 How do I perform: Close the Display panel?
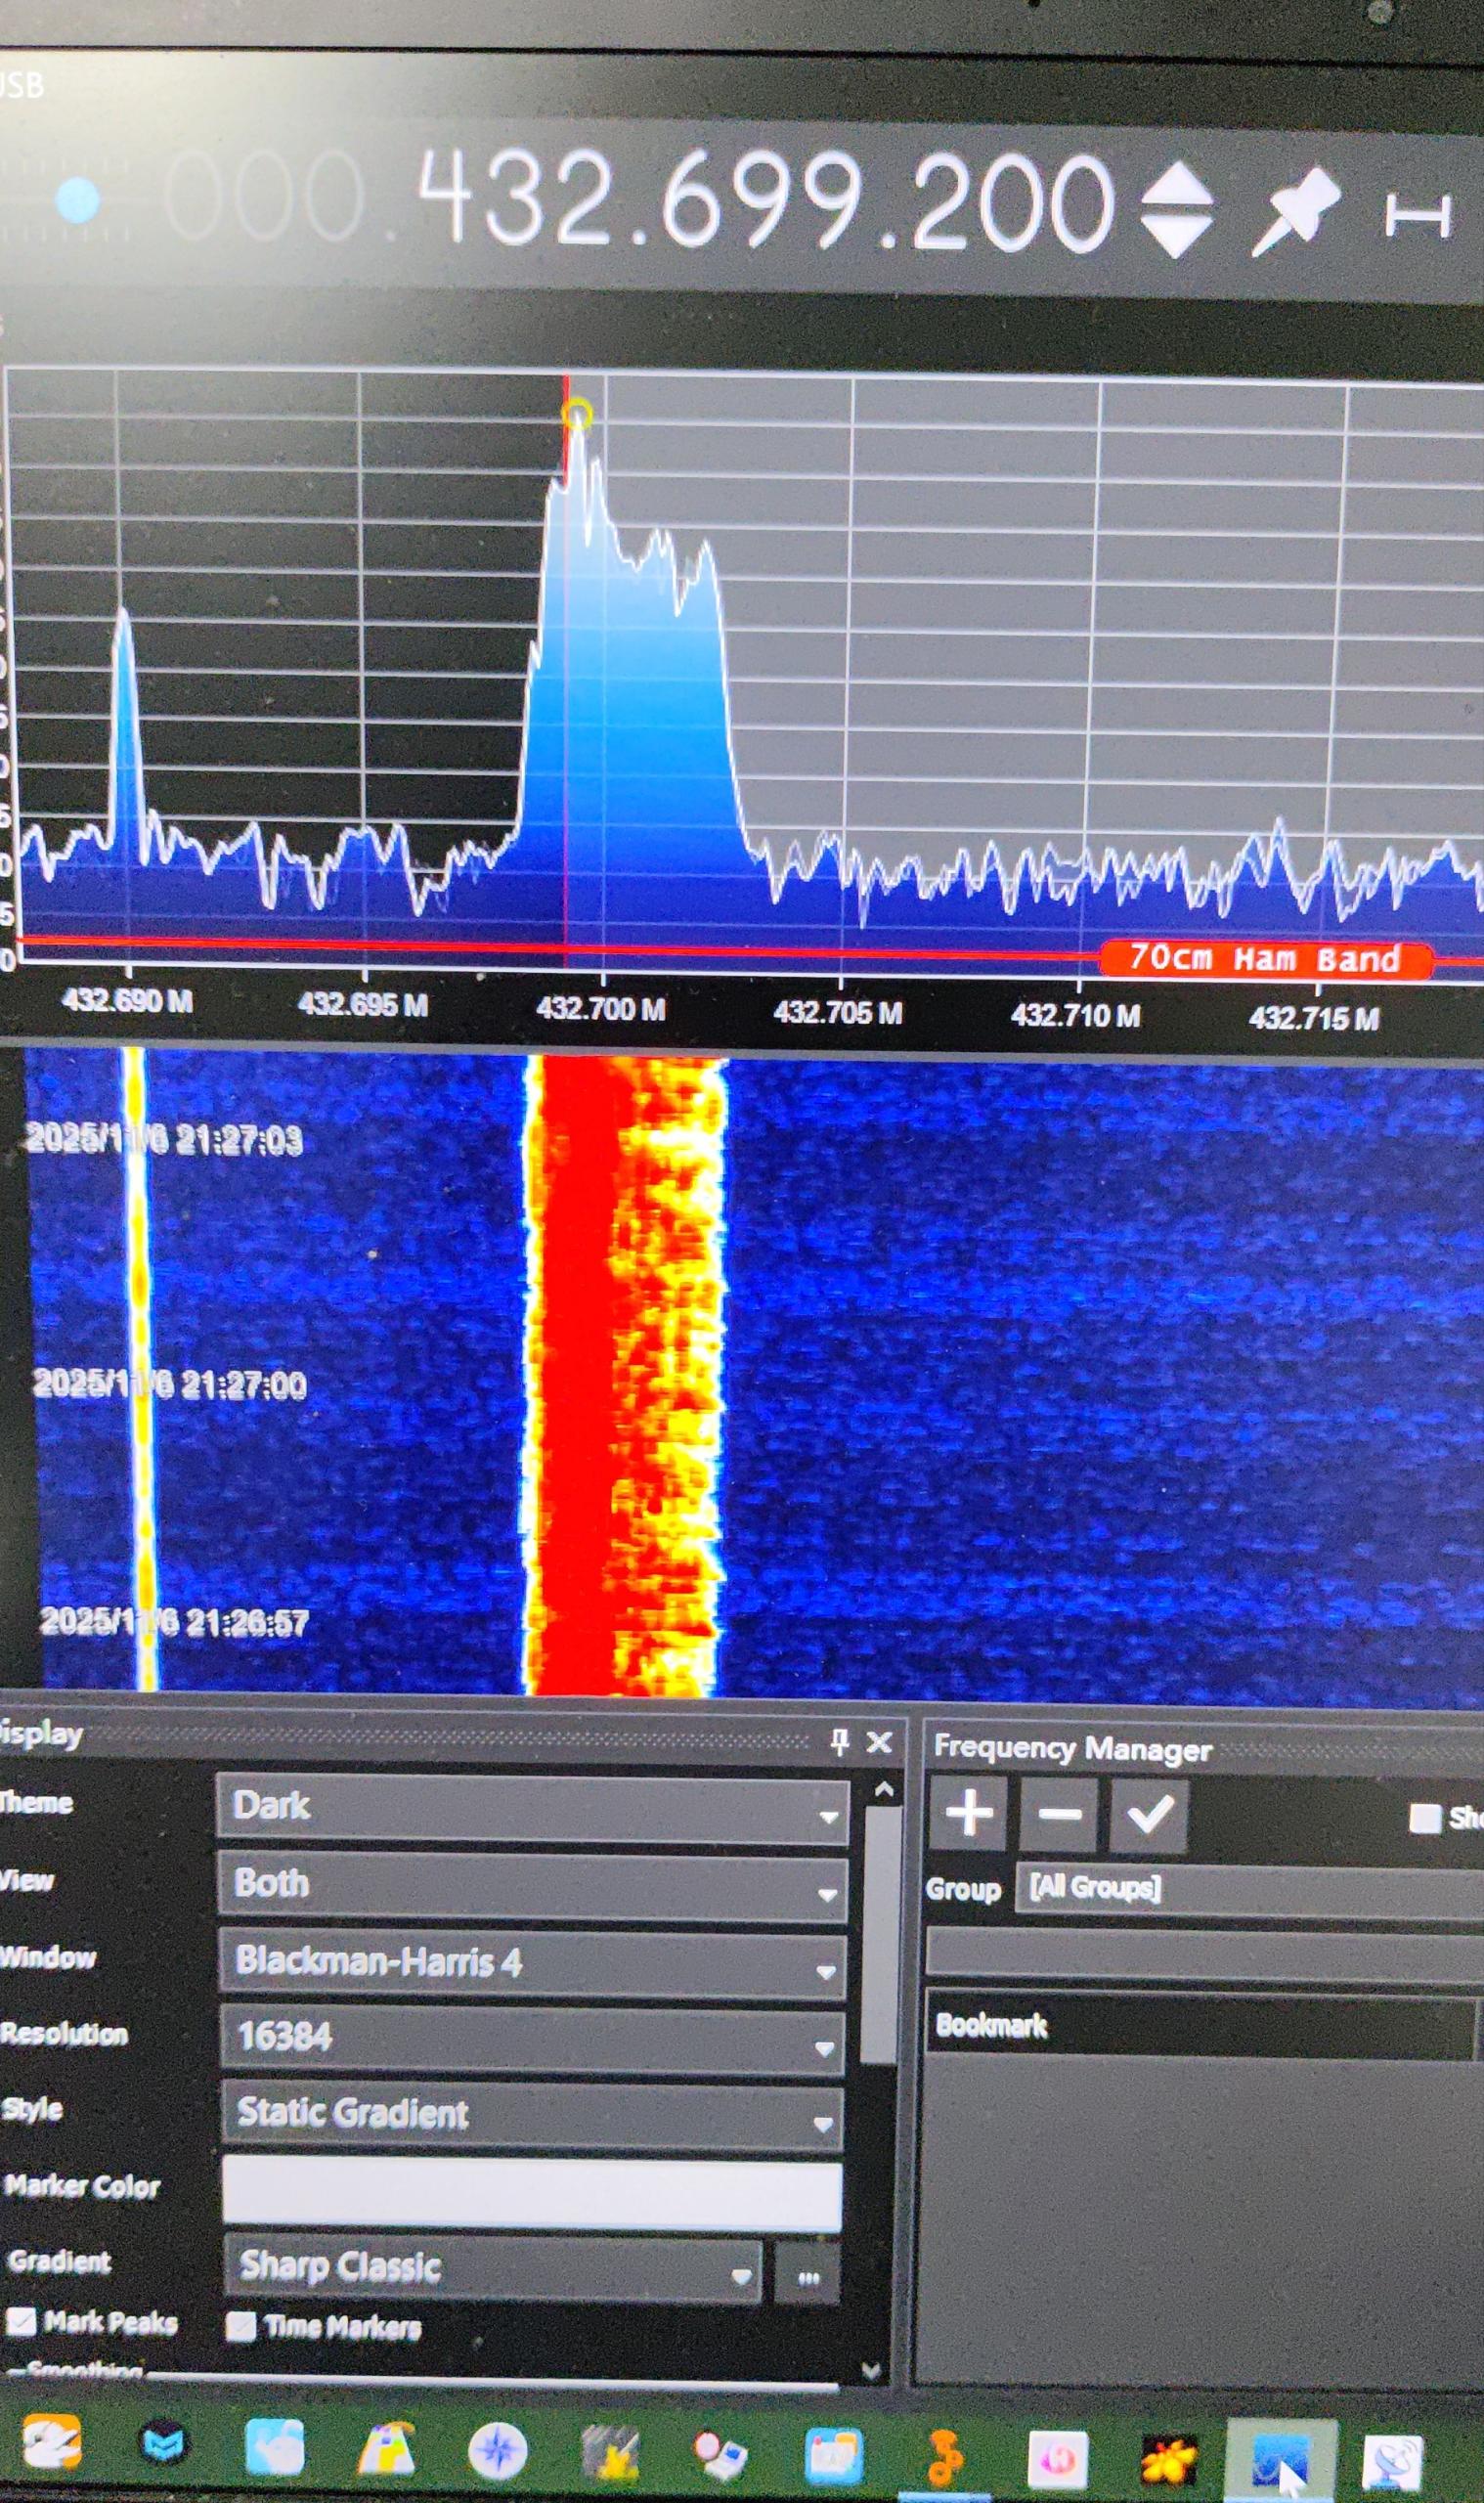click(879, 1743)
